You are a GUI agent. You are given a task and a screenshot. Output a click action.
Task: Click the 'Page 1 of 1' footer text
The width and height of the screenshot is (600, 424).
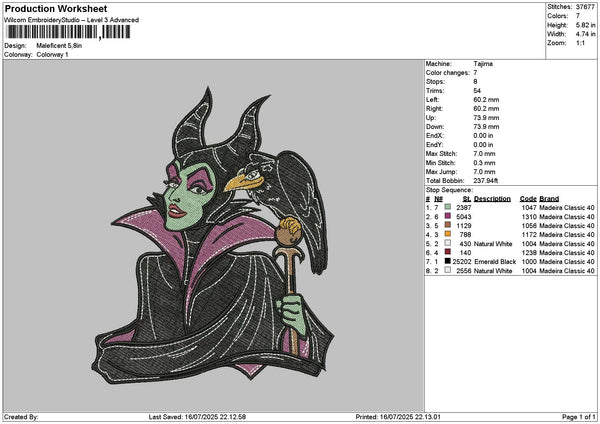(x=579, y=417)
